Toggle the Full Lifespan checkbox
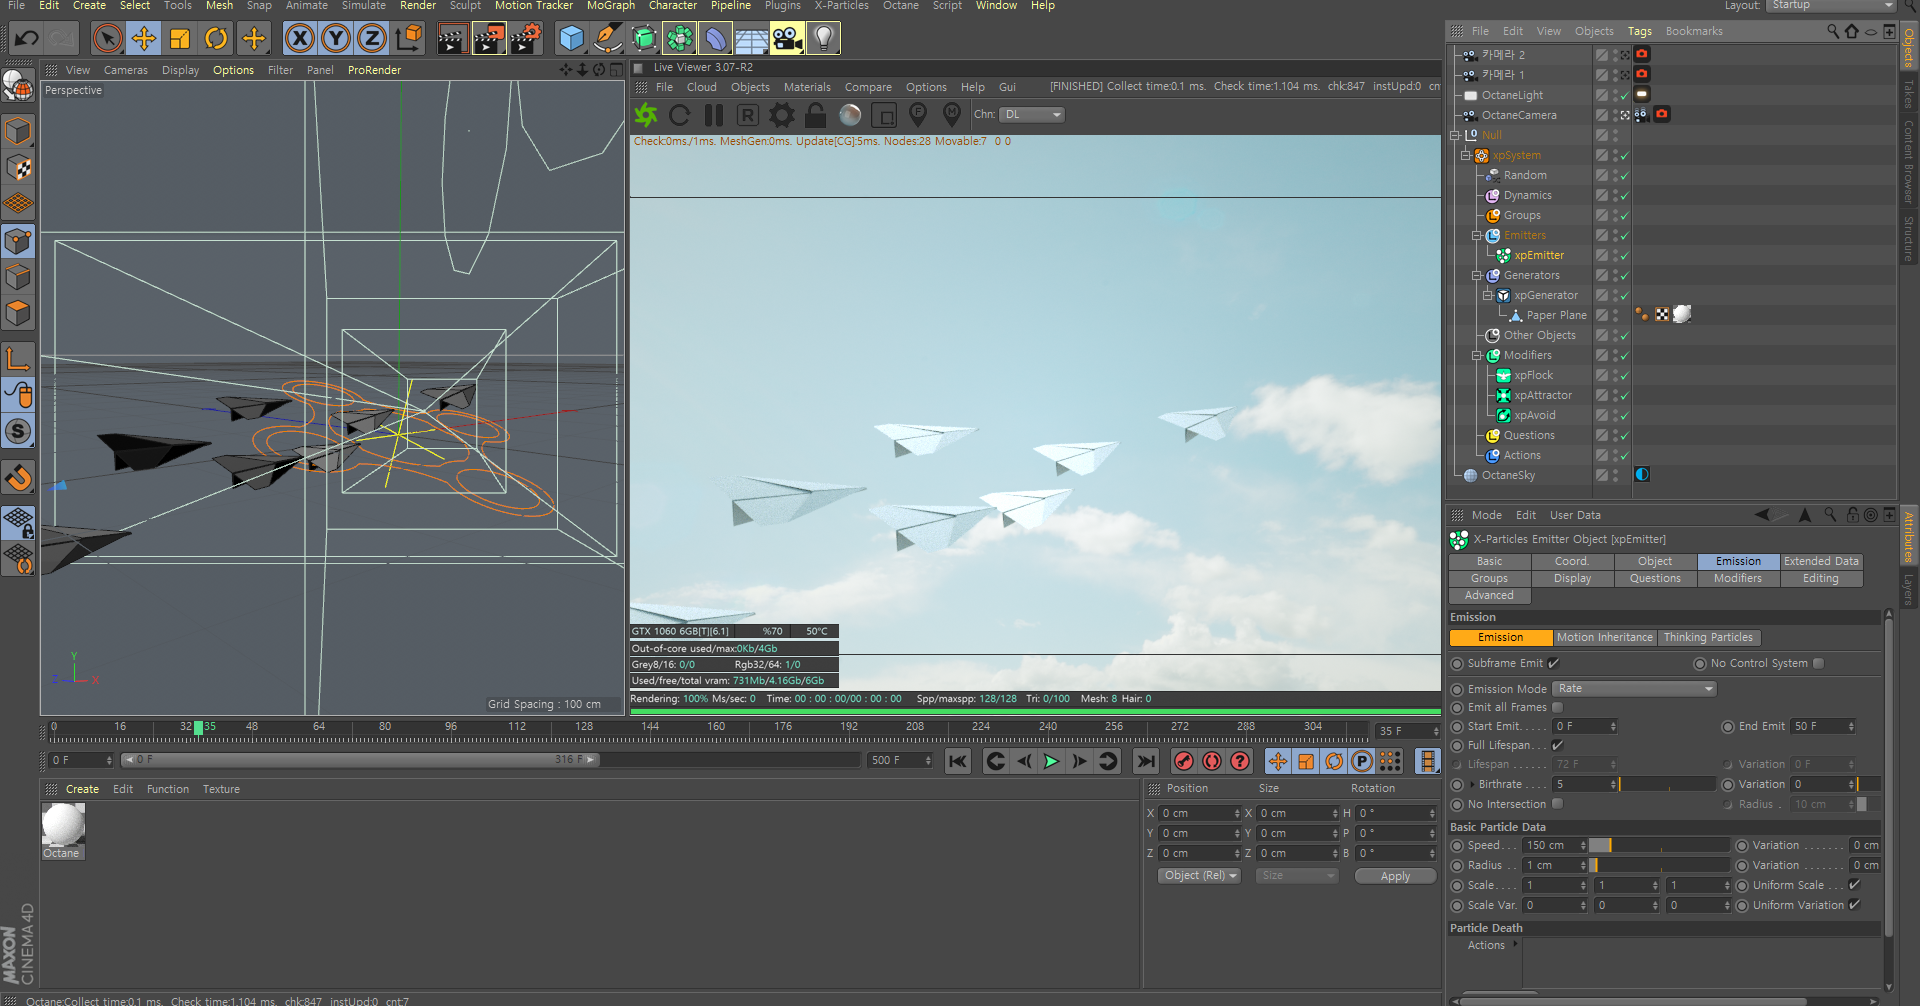 click(x=1558, y=745)
